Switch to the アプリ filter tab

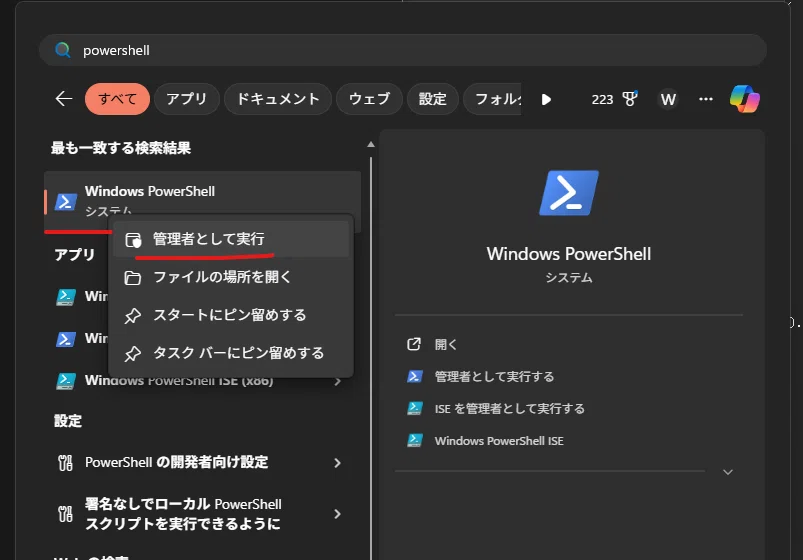coord(186,99)
